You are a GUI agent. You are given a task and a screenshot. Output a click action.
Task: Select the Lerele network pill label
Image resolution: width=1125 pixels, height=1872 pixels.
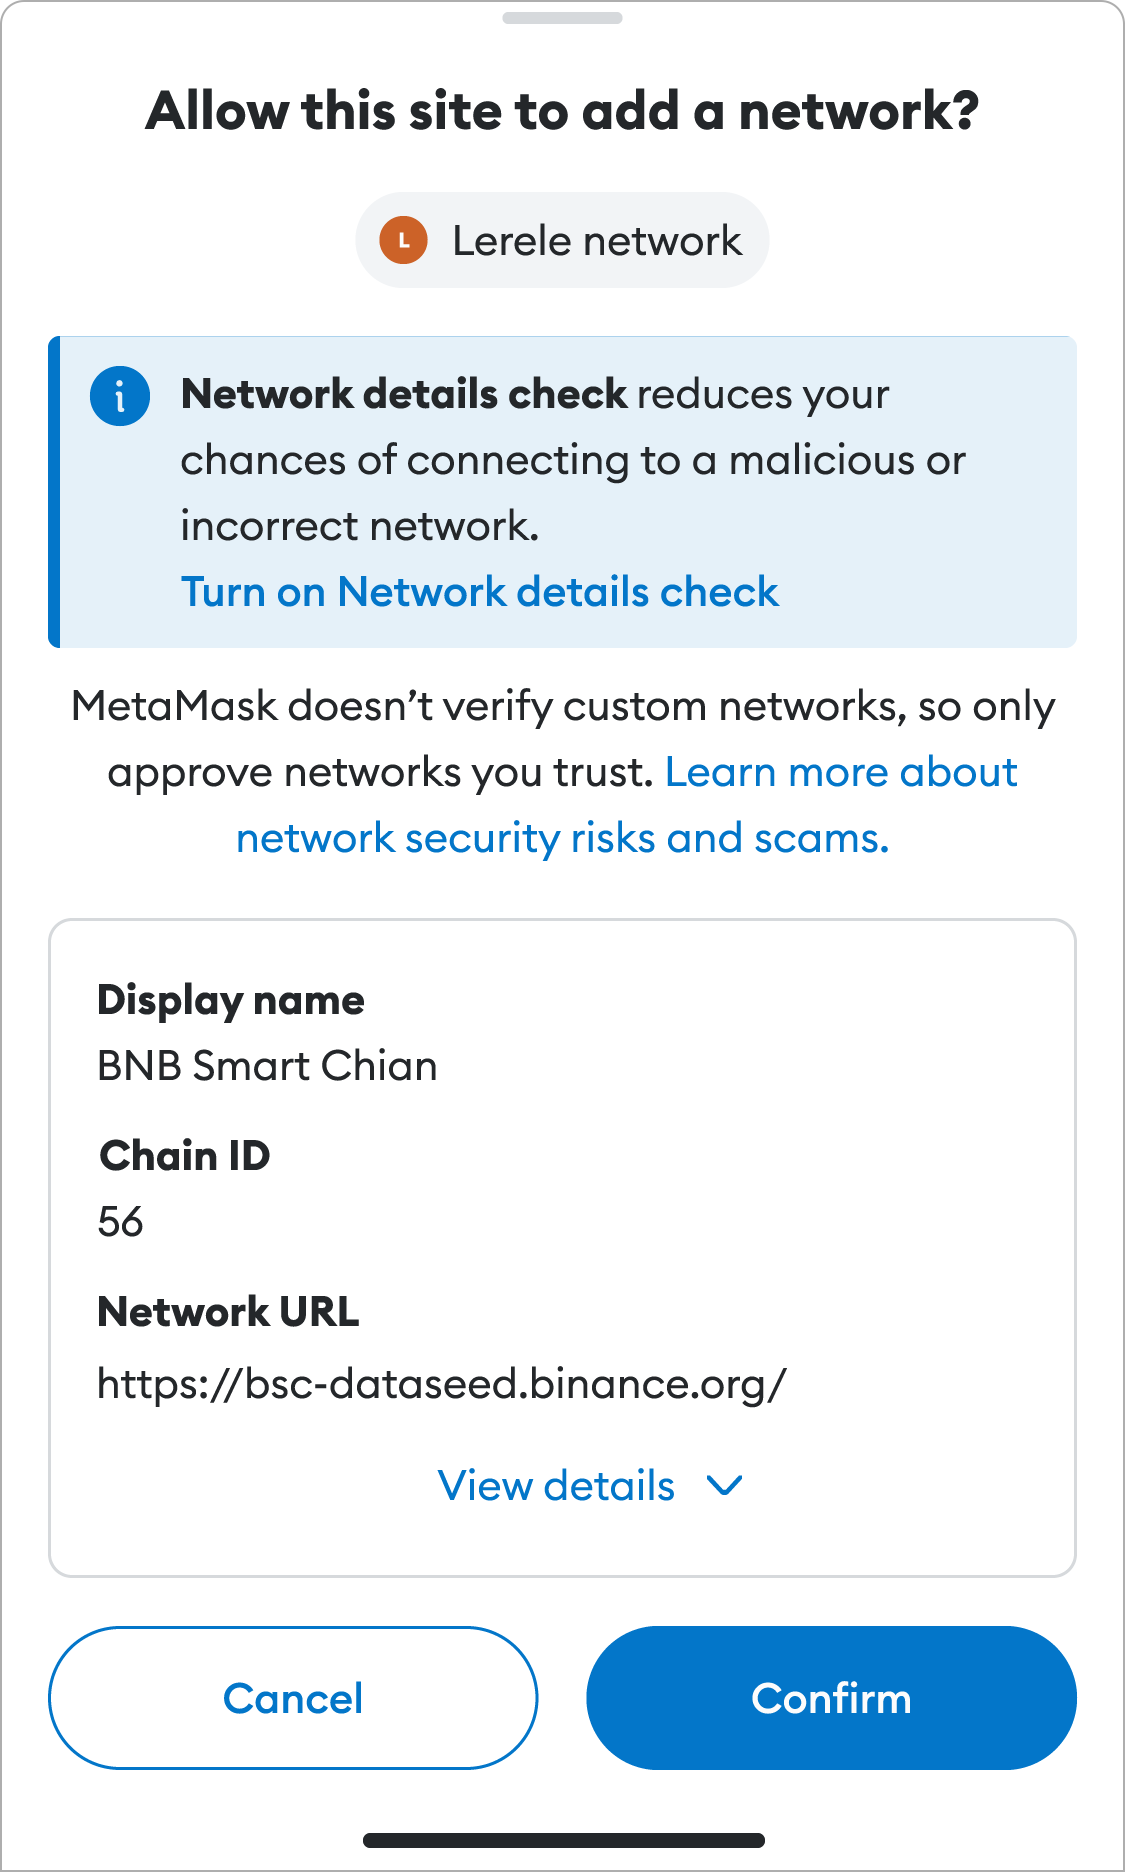(597, 241)
